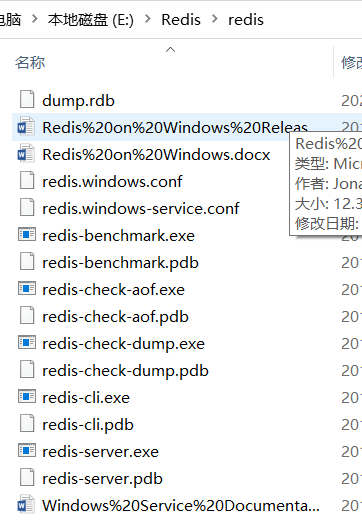Select the dump.rdb file icon
362x527 pixels.
click(x=27, y=99)
